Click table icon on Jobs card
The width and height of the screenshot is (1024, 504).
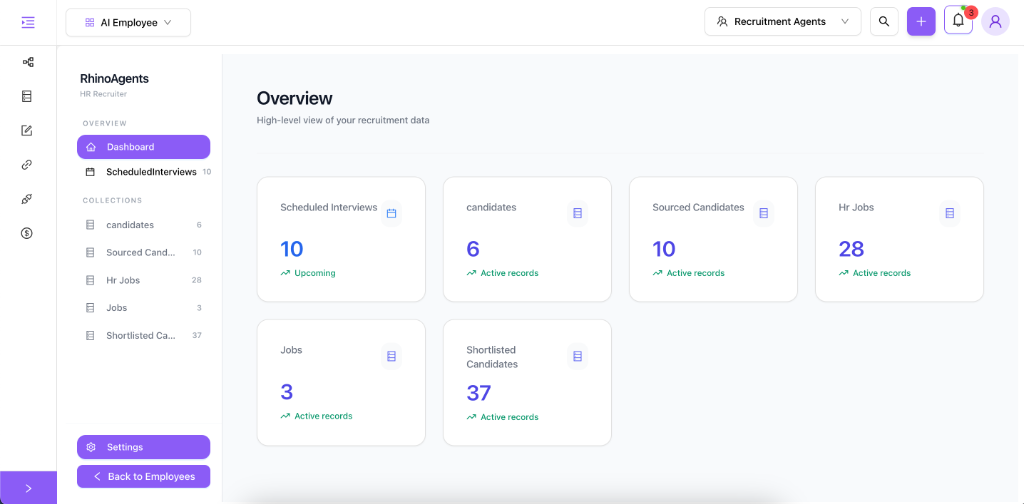(391, 356)
